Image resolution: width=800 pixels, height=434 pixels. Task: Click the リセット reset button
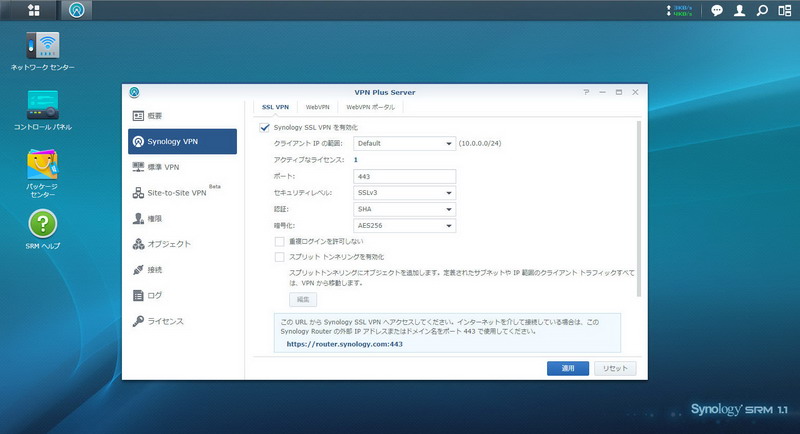(x=615, y=368)
